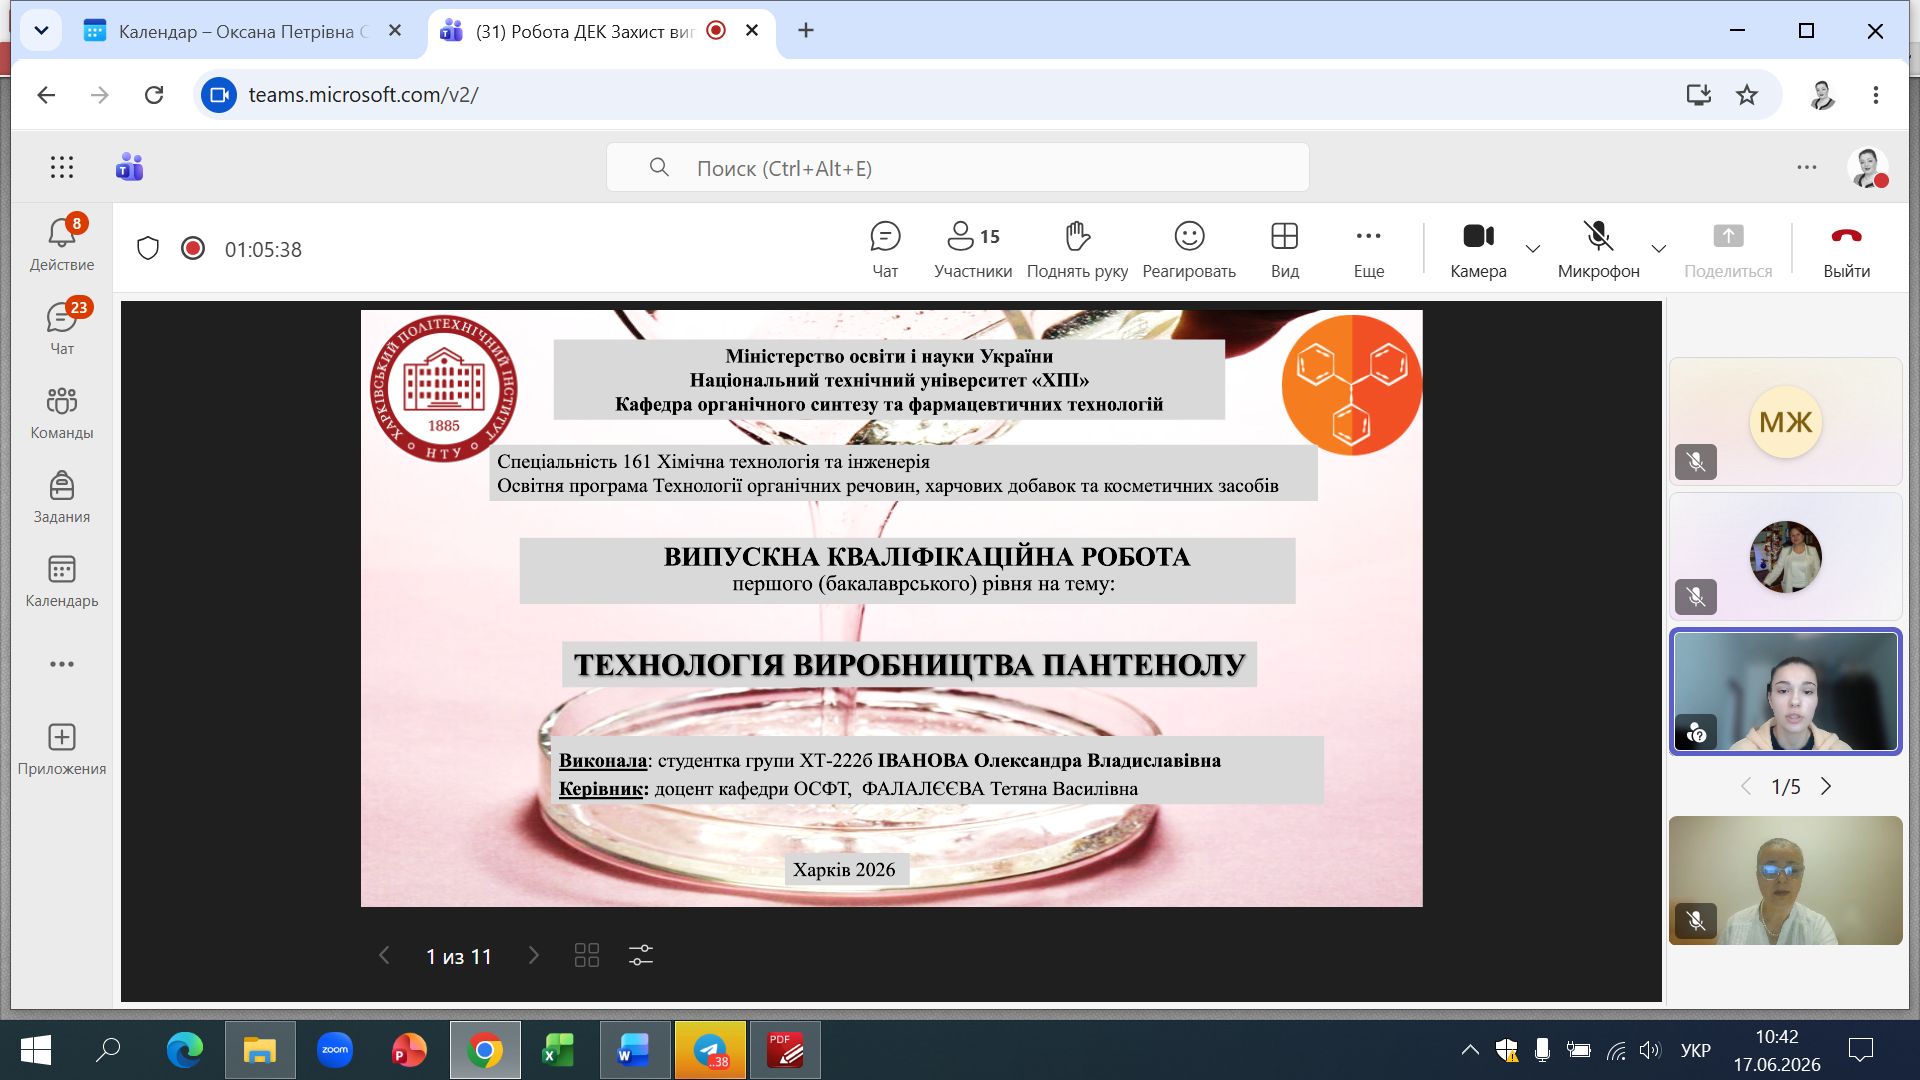Bookmark this page with the star
Viewport: 1920px width, 1080px height.
1747,95
